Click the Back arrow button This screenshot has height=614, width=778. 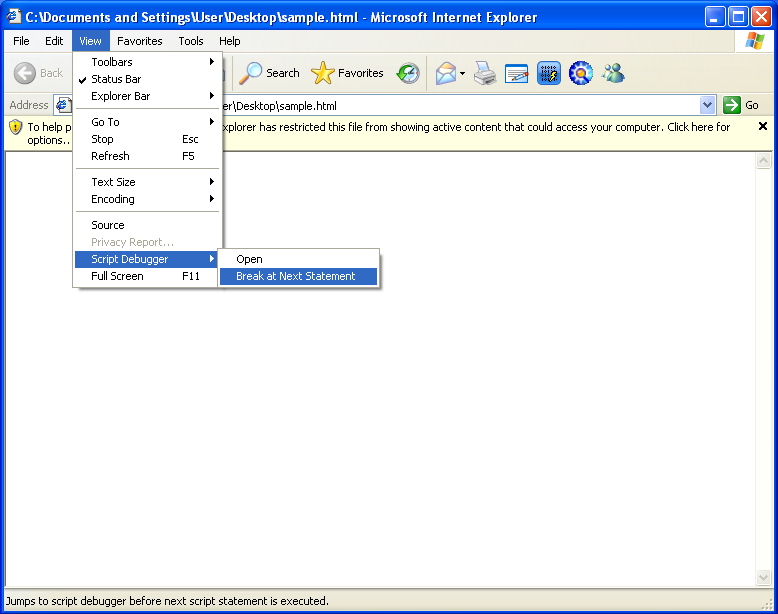[39, 73]
